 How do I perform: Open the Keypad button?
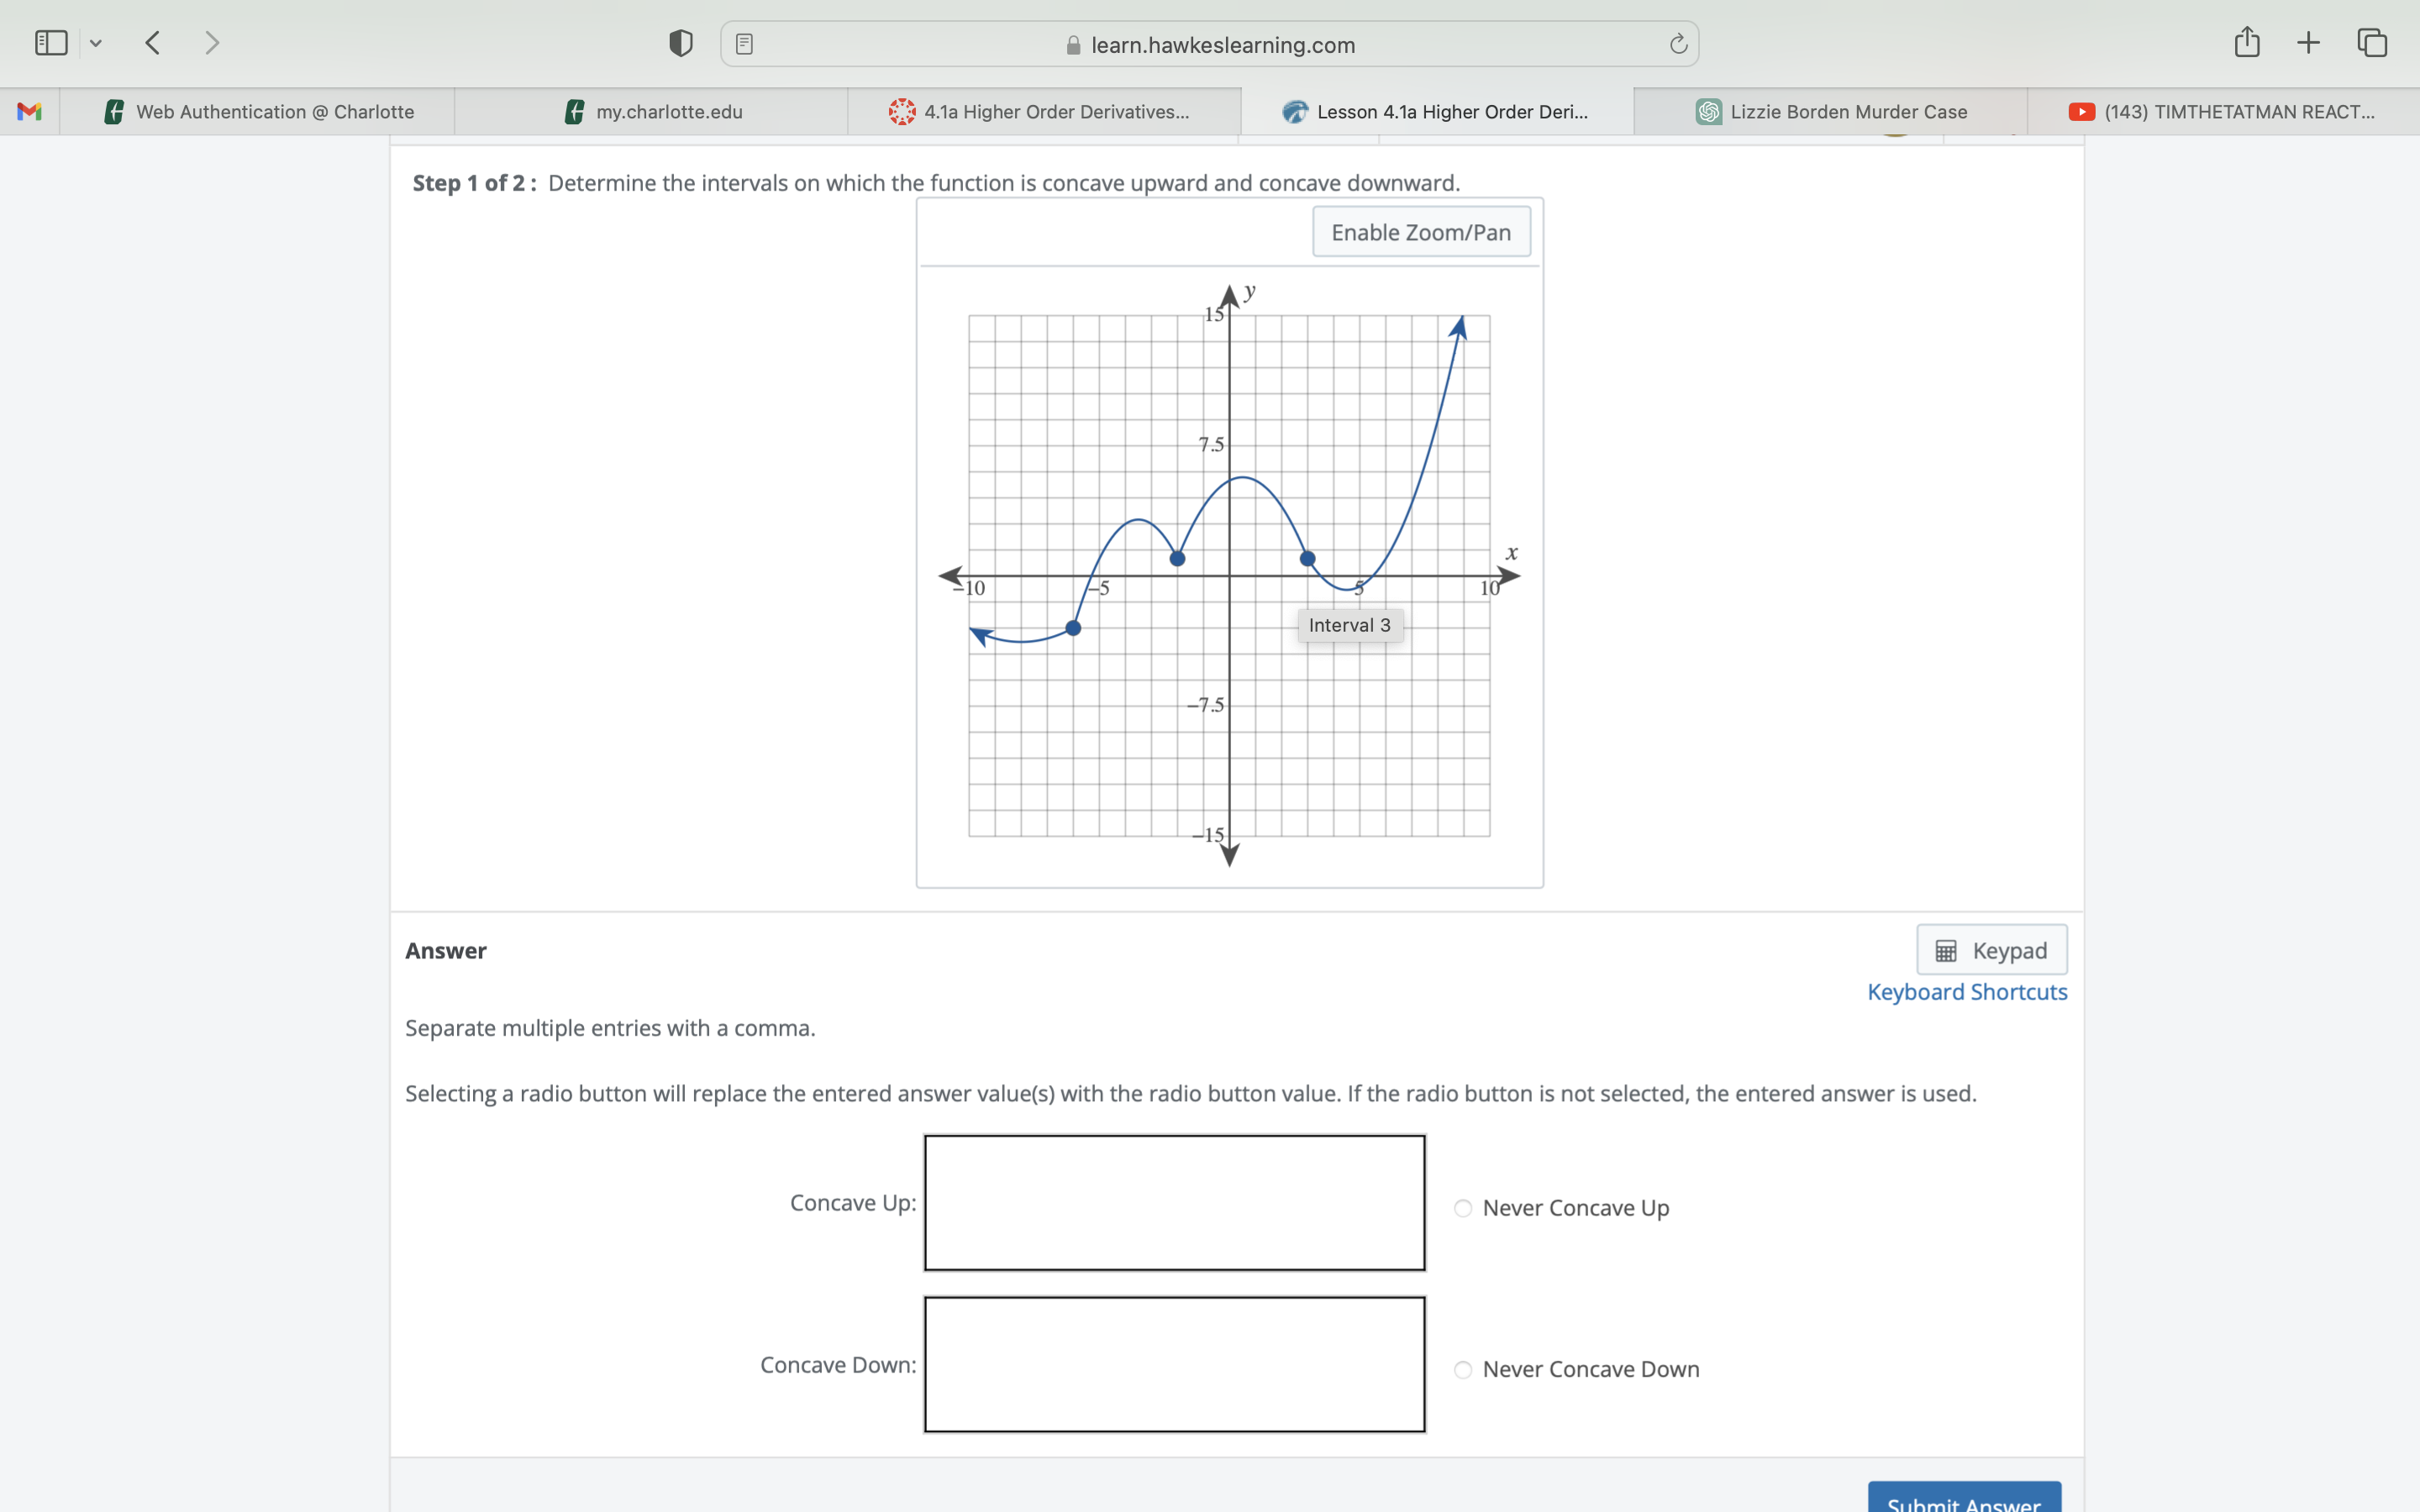[1991, 950]
